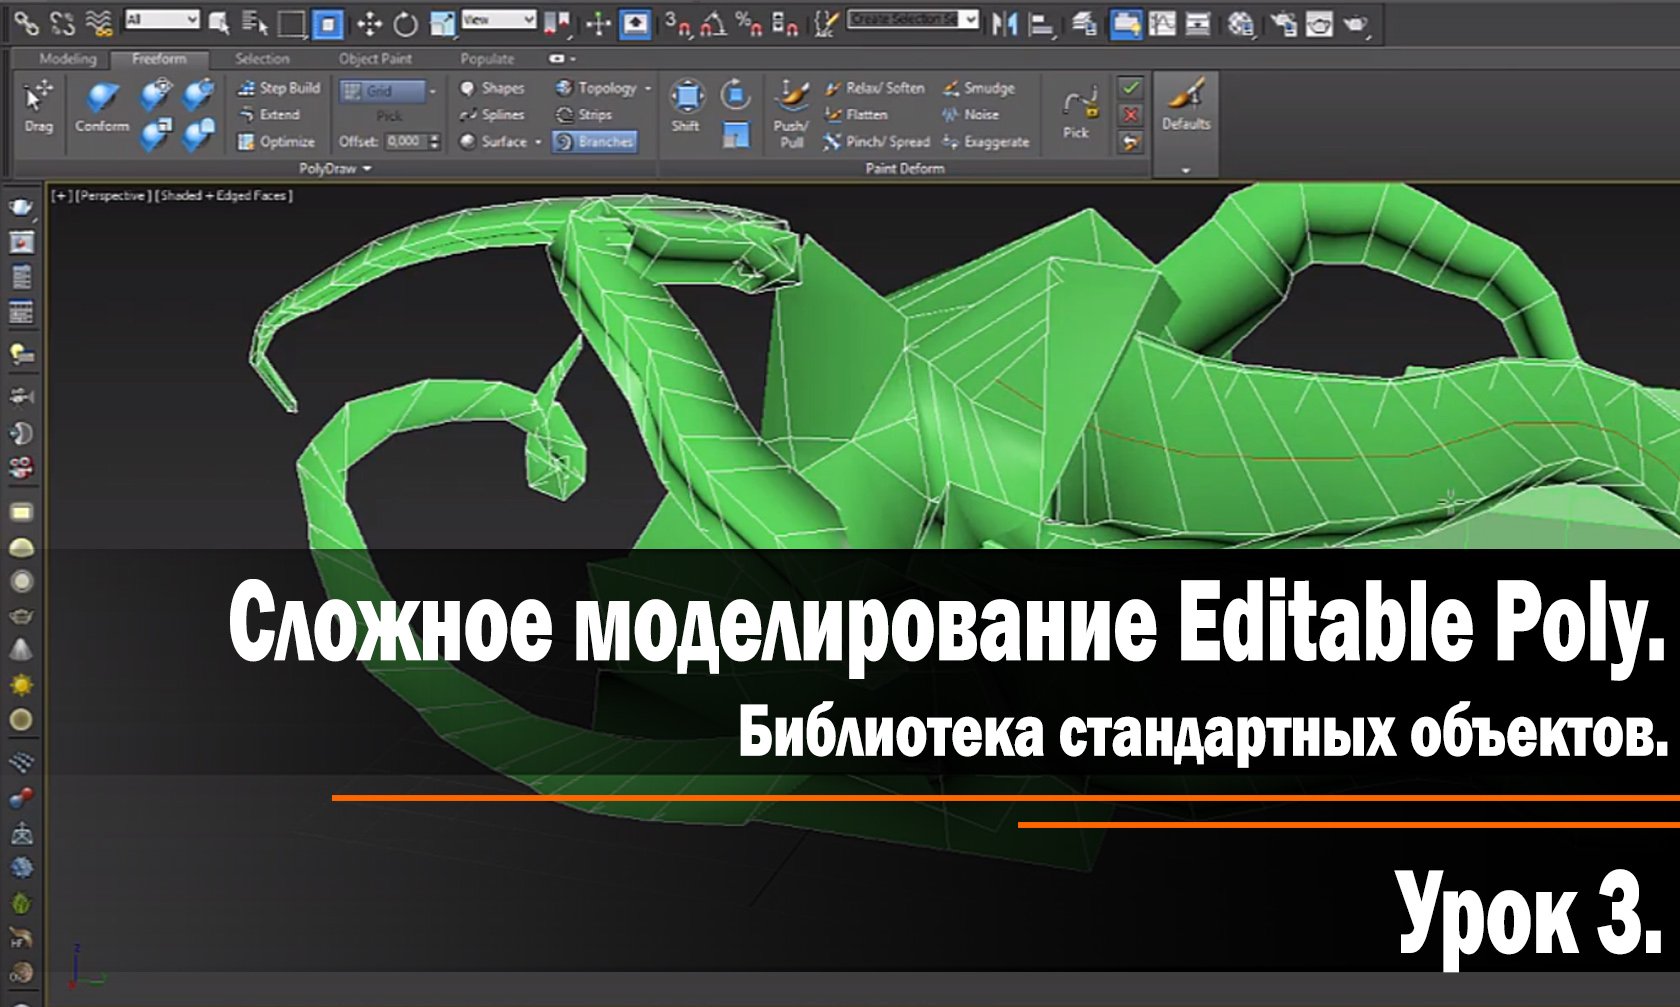Viewport: 1680px width, 1007px height.
Task: Open the View reference coordinate system dropdown
Action: click(497, 17)
